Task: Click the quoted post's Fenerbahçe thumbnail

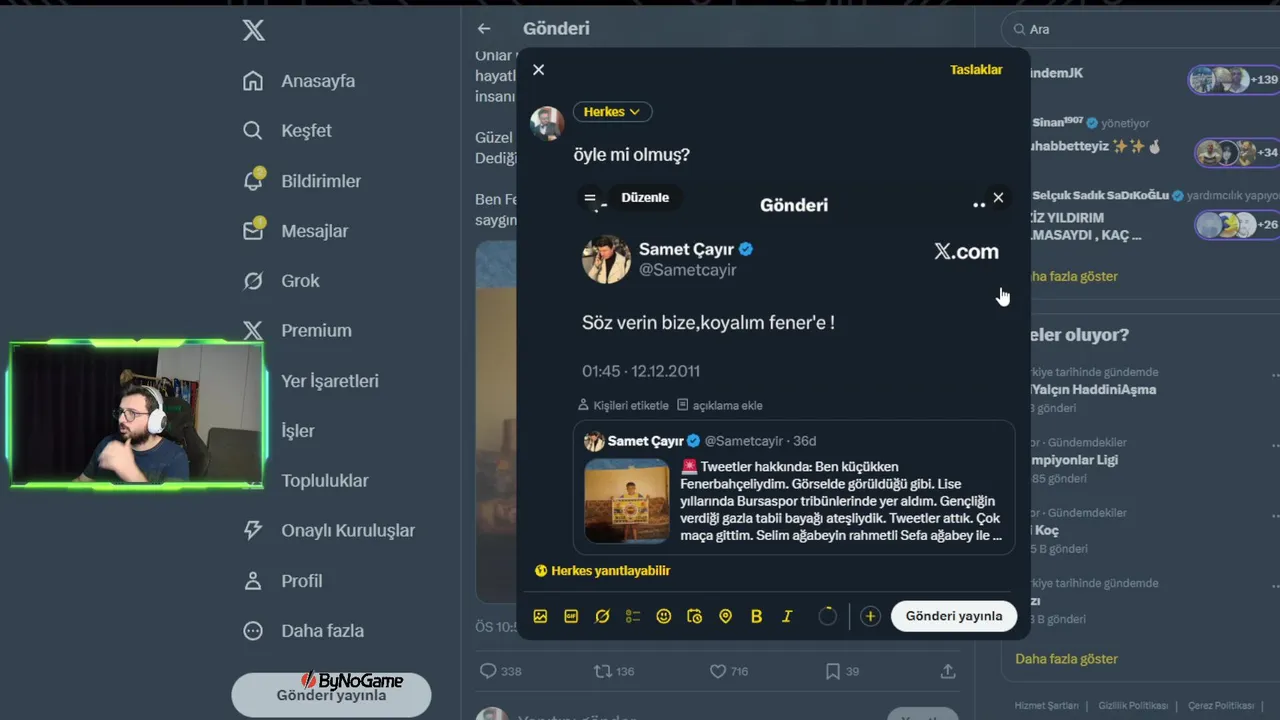Action: pos(627,501)
